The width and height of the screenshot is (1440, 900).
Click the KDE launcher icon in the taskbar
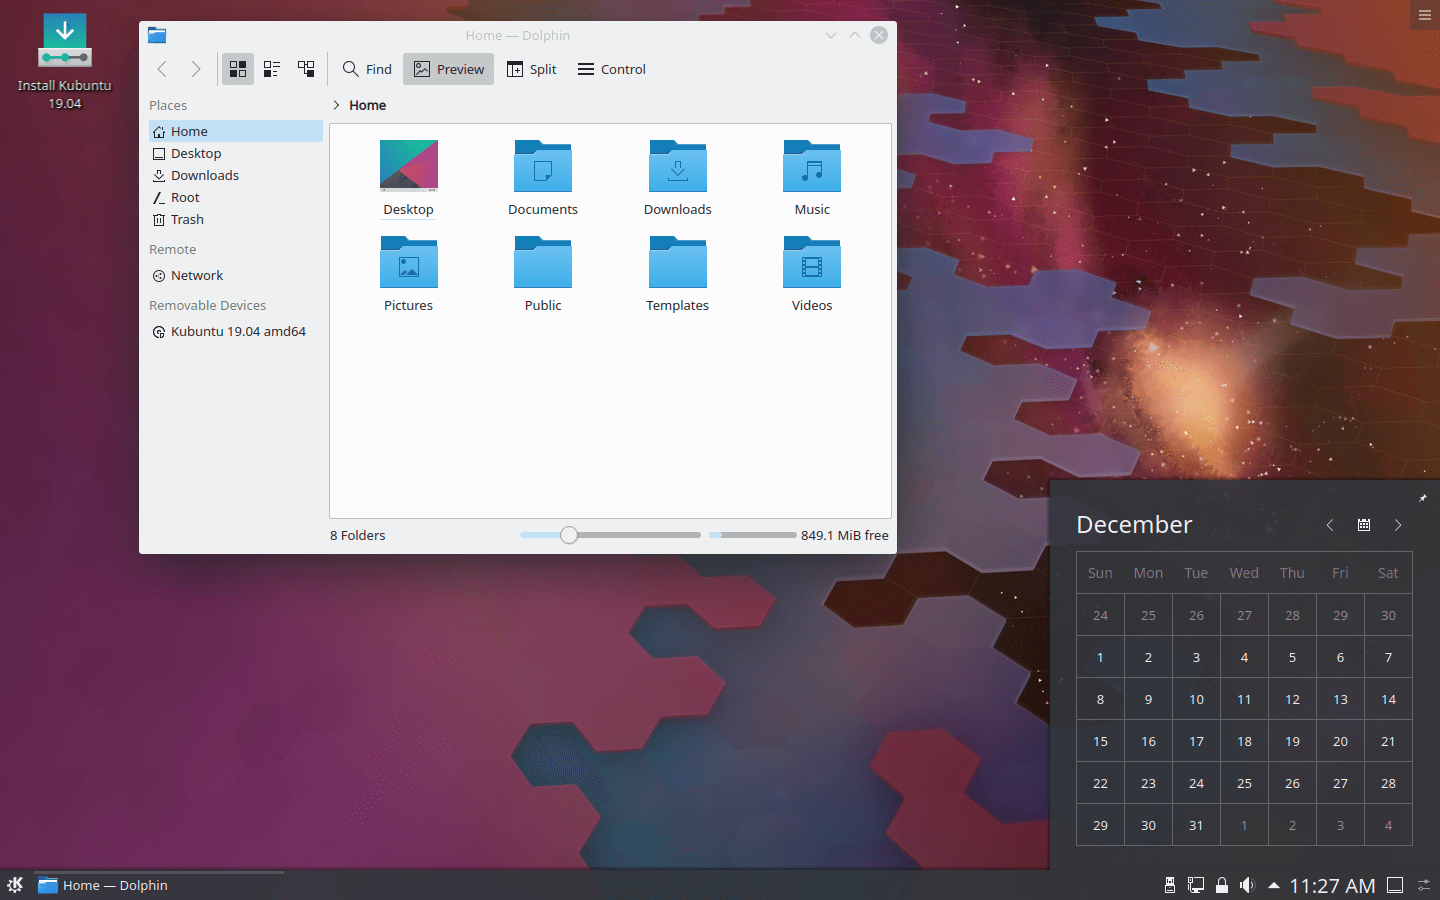pyautogui.click(x=14, y=885)
